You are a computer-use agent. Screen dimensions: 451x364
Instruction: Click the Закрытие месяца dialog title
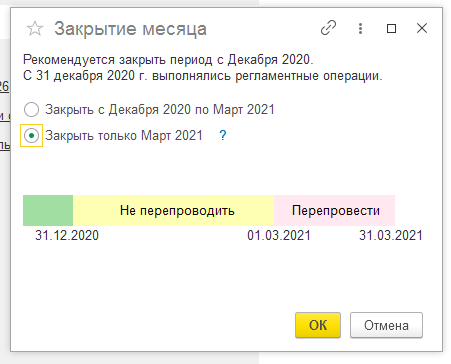coord(130,29)
